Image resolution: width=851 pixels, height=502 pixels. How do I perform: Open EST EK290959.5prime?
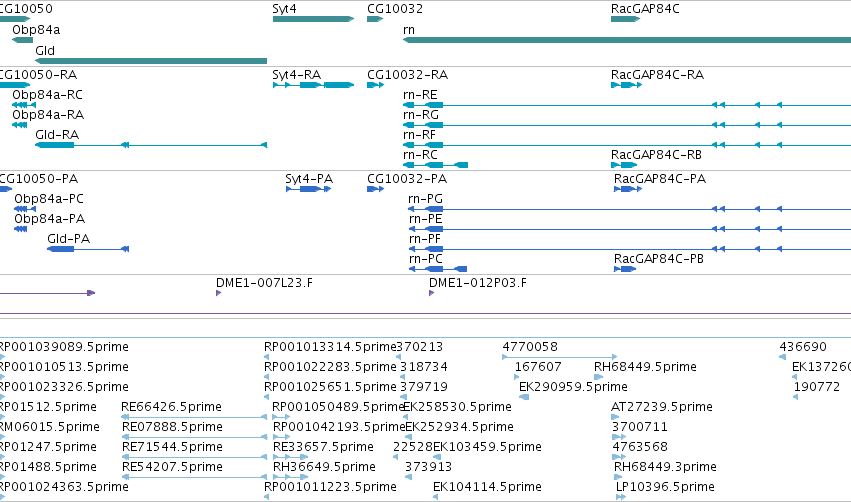coord(573,387)
